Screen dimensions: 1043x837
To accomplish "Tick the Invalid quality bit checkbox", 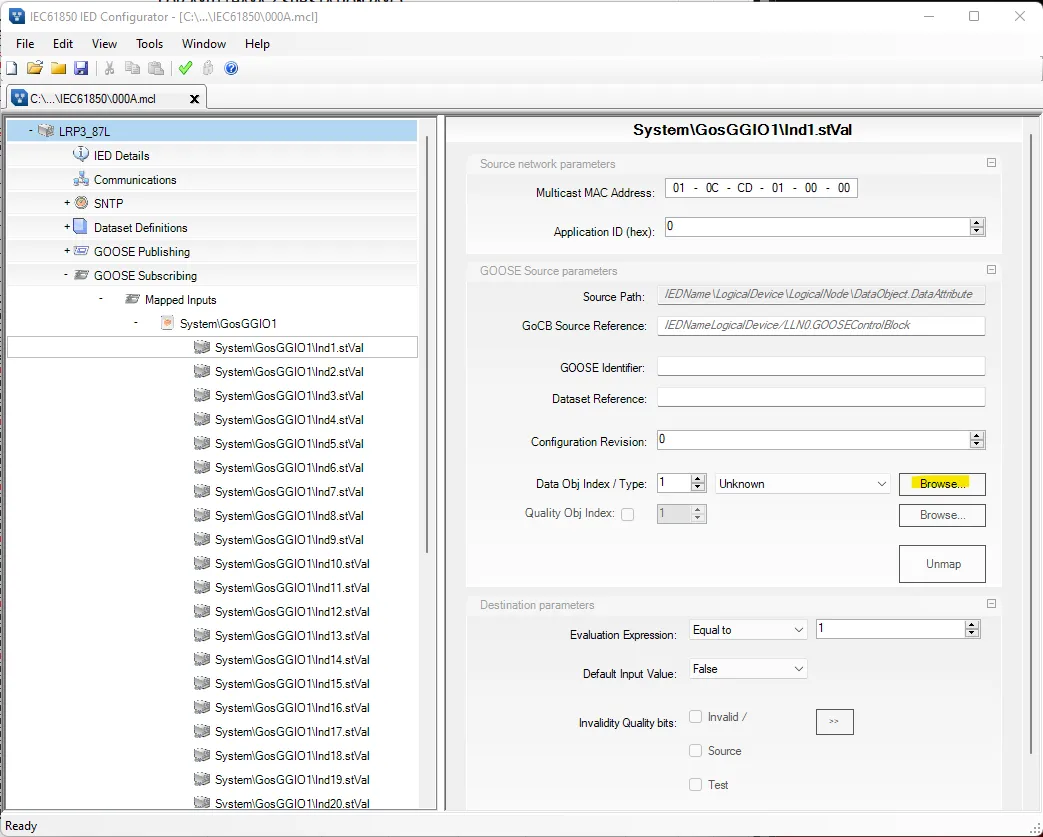I will (x=696, y=717).
